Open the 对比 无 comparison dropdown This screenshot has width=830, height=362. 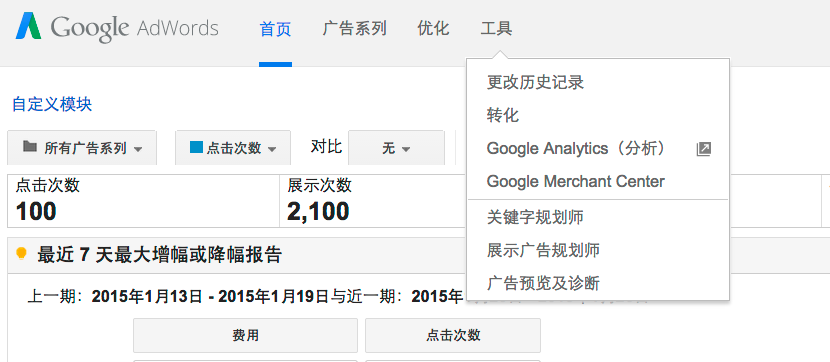tap(396, 148)
